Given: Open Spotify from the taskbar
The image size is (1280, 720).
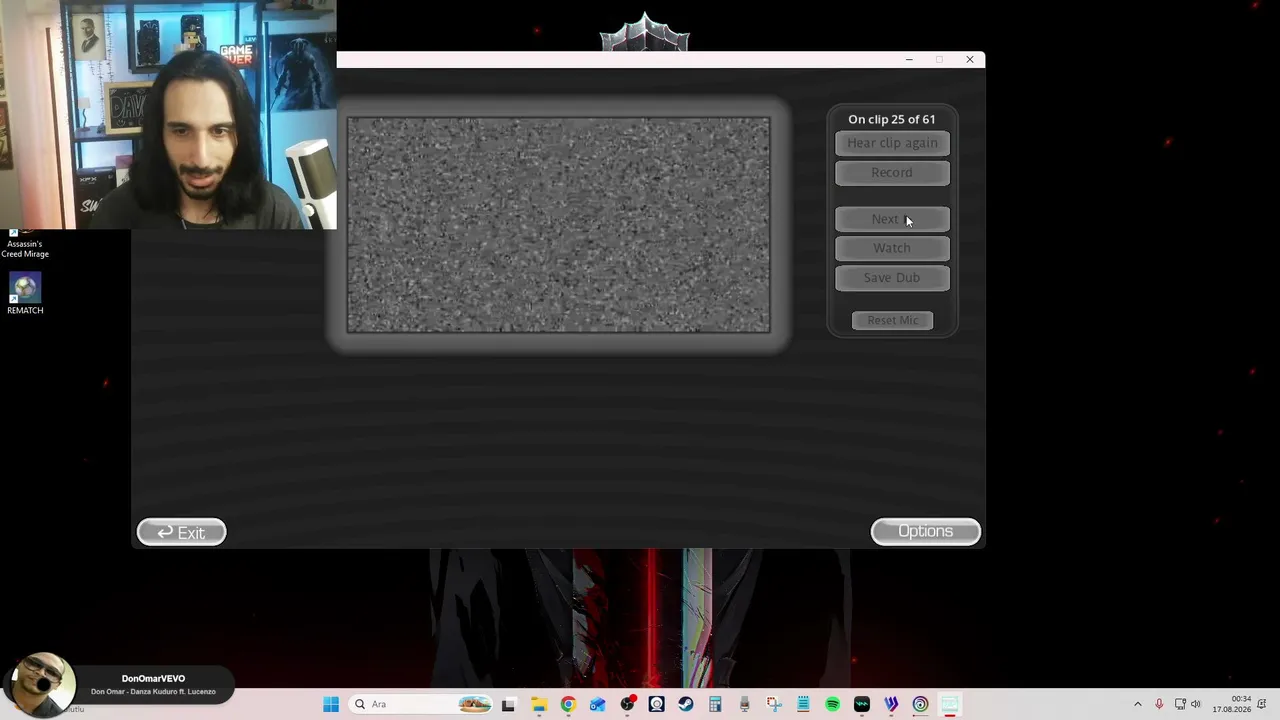Looking at the screenshot, I should [x=832, y=704].
